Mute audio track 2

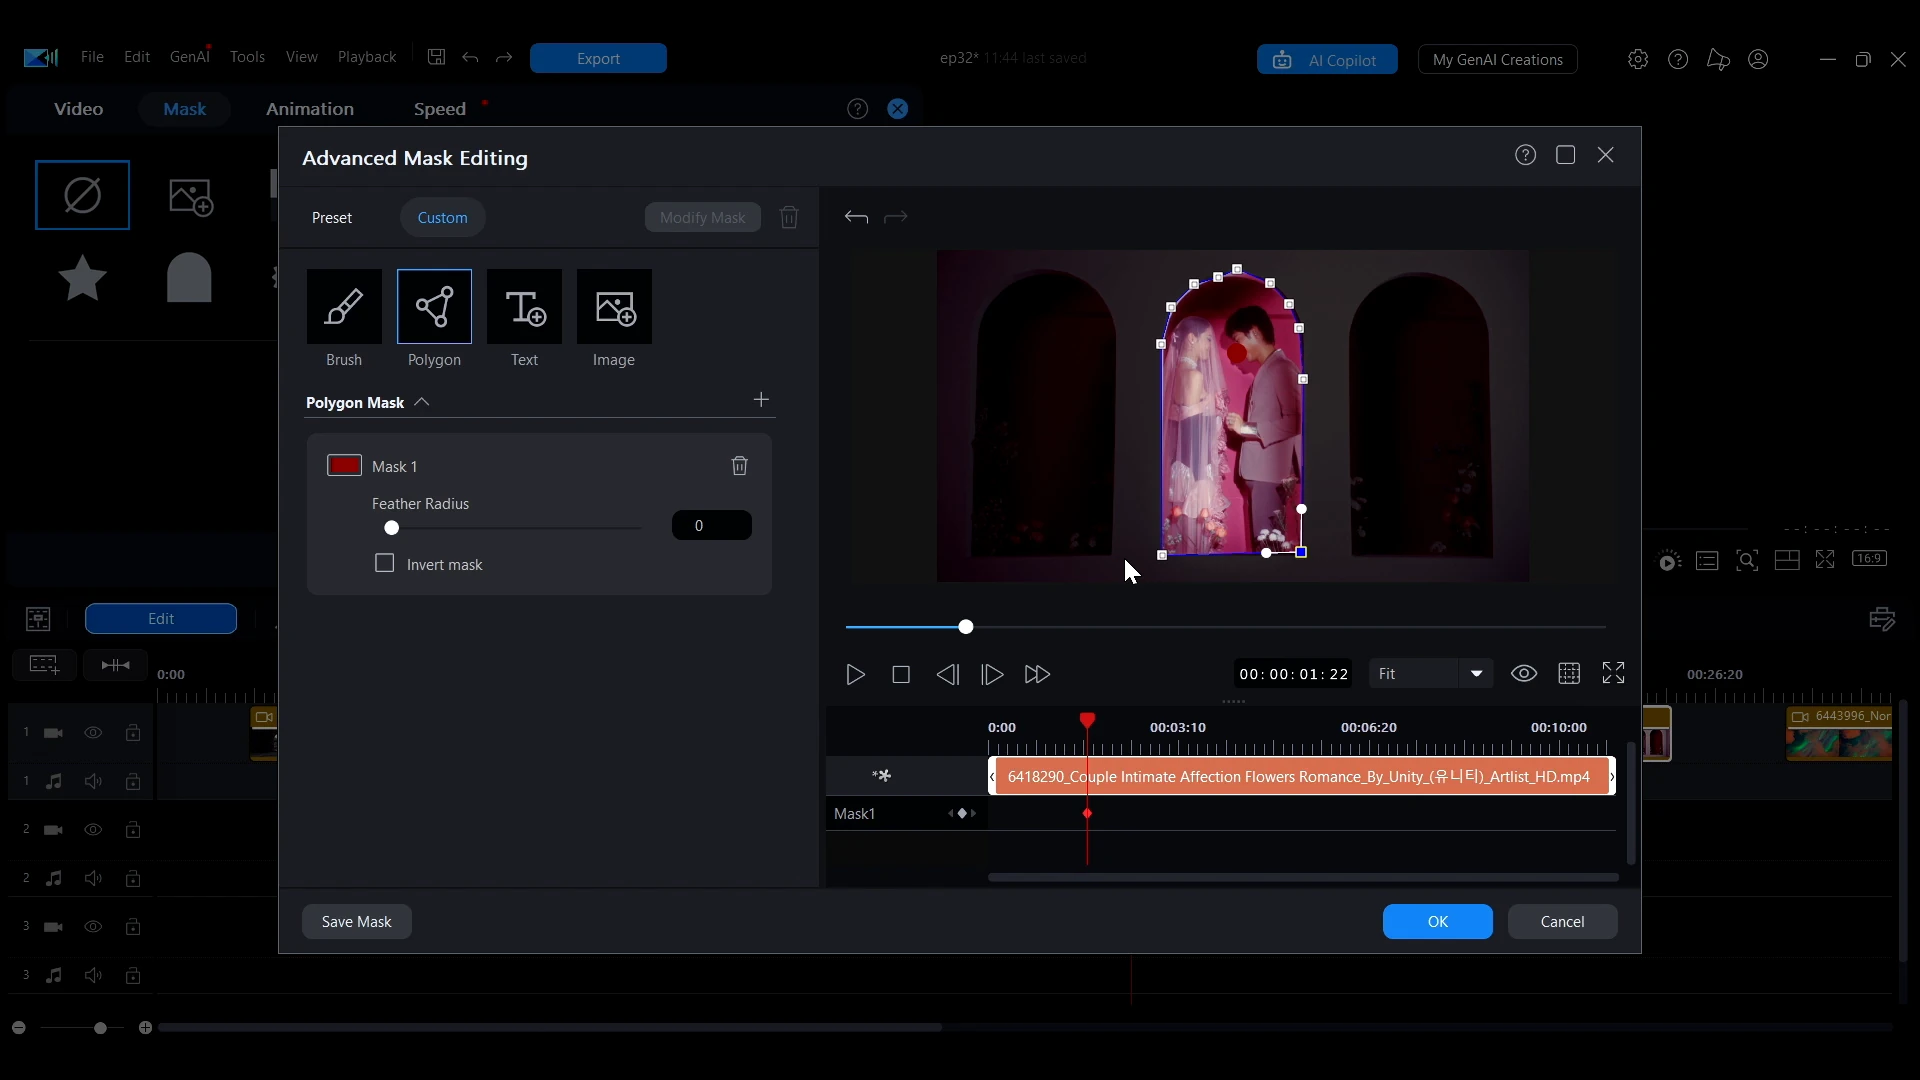pos(93,878)
